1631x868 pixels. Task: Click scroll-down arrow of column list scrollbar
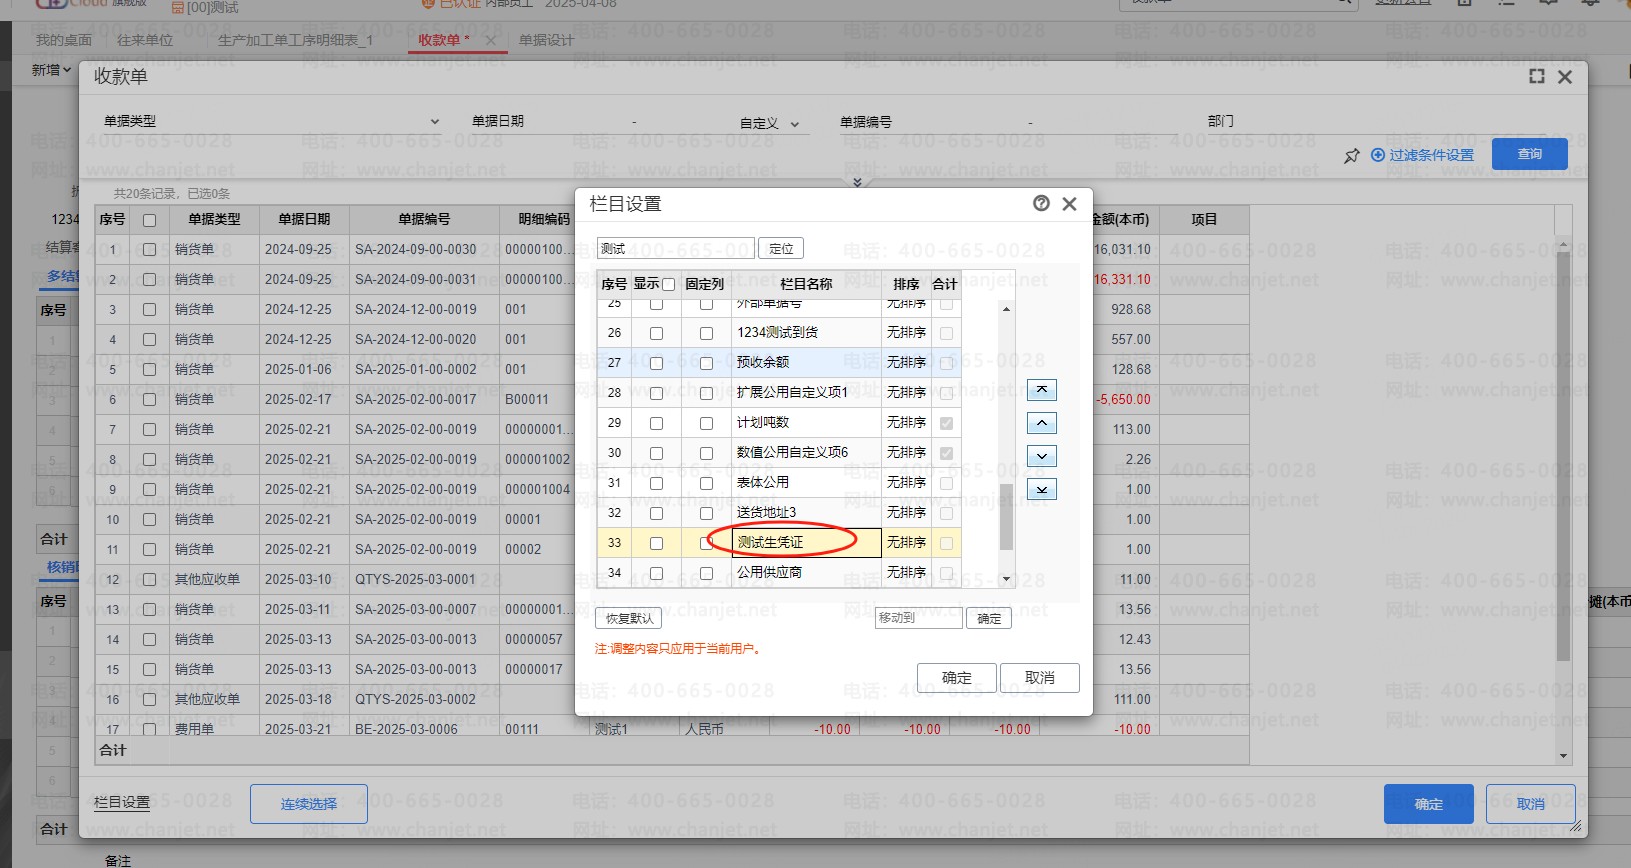point(1006,579)
